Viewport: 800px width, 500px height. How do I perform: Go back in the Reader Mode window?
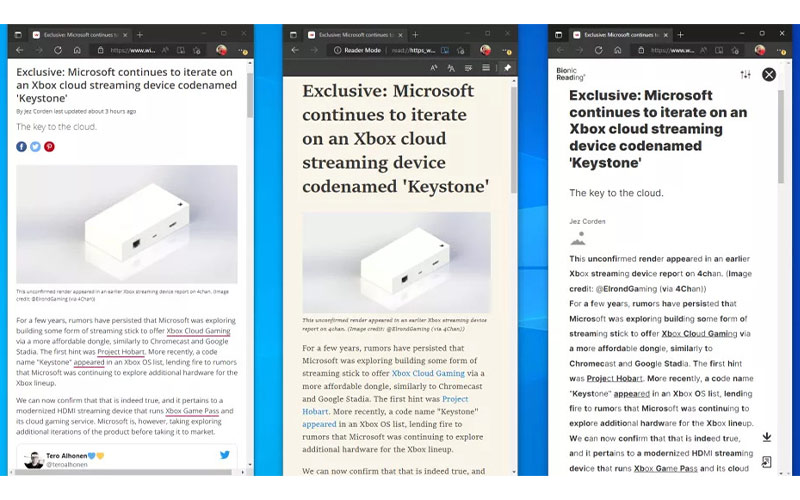[x=295, y=50]
